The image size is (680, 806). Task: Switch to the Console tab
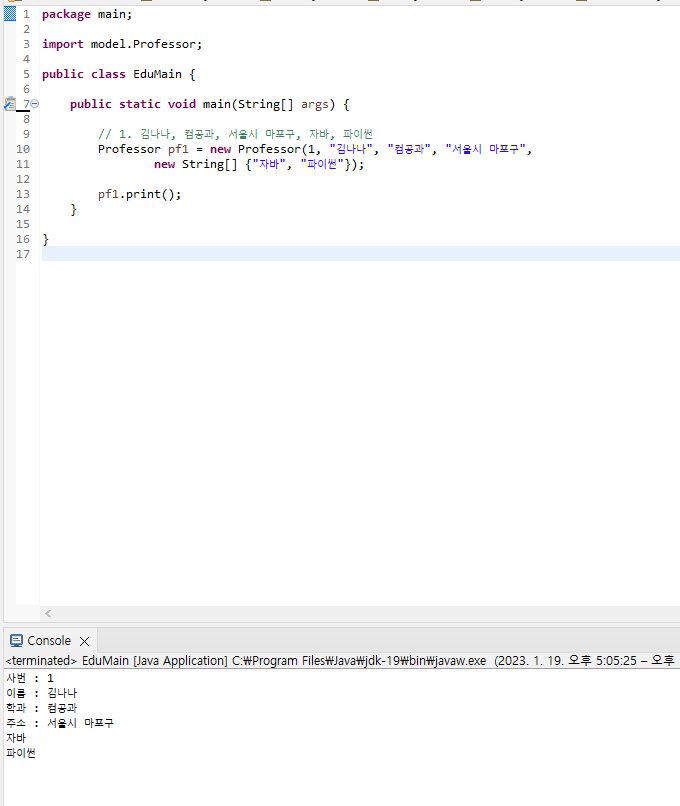coord(49,640)
